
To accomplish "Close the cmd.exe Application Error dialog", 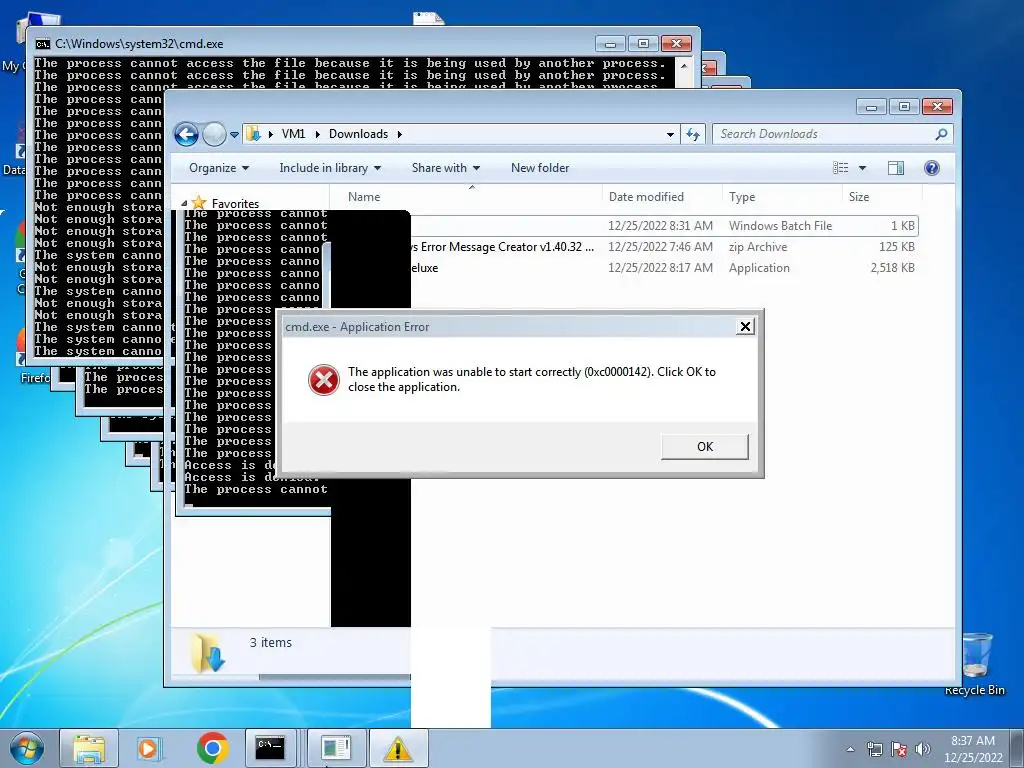I will click(745, 327).
